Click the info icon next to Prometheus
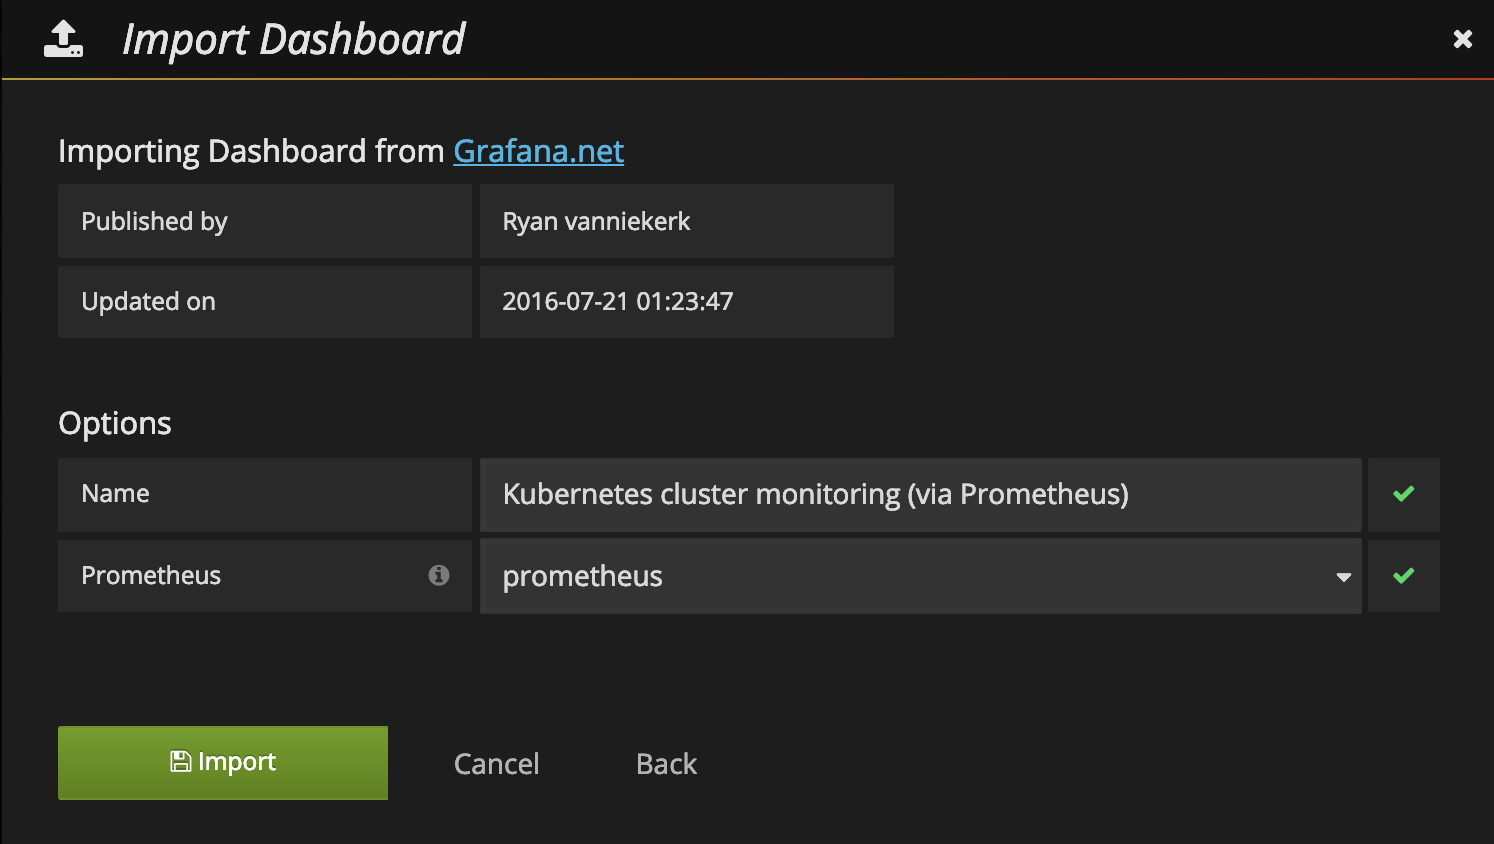Image resolution: width=1494 pixels, height=844 pixels. click(x=438, y=575)
